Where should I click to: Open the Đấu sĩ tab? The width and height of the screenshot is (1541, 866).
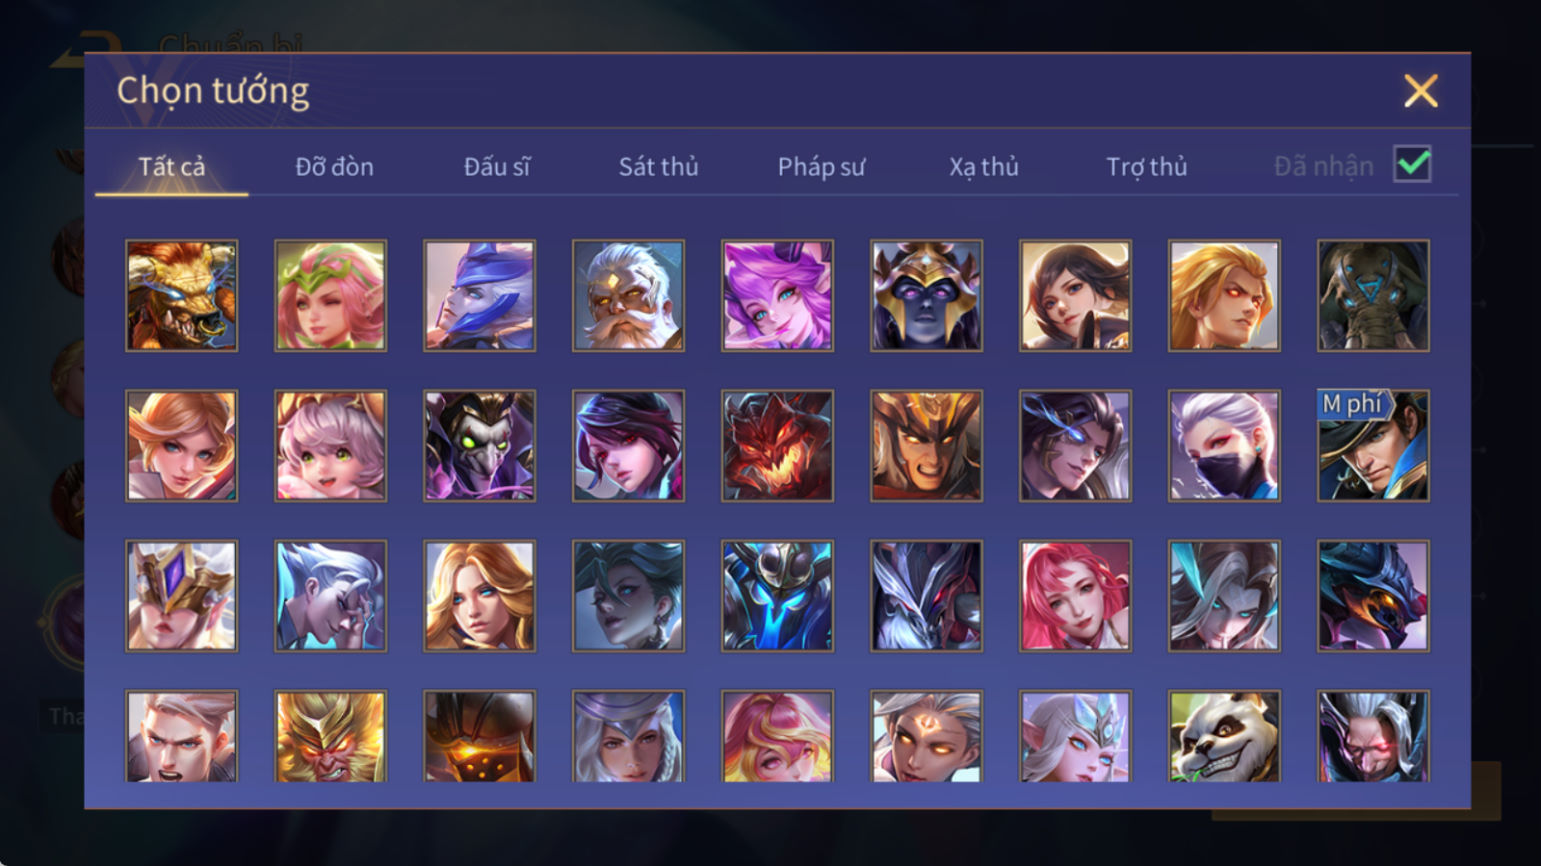pos(497,166)
